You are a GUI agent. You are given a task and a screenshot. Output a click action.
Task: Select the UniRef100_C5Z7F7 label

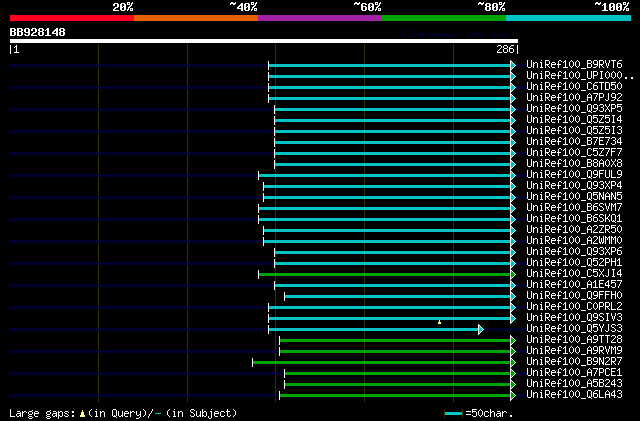pyautogui.click(x=574, y=153)
